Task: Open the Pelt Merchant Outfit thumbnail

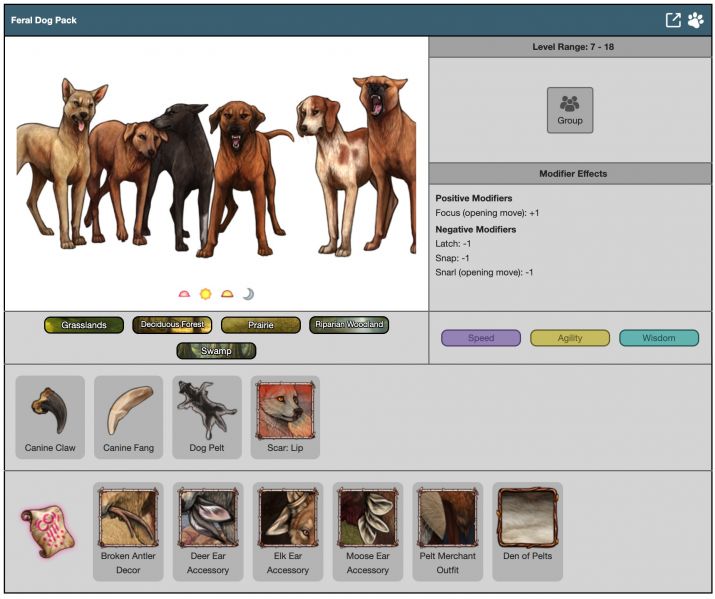Action: [448, 531]
